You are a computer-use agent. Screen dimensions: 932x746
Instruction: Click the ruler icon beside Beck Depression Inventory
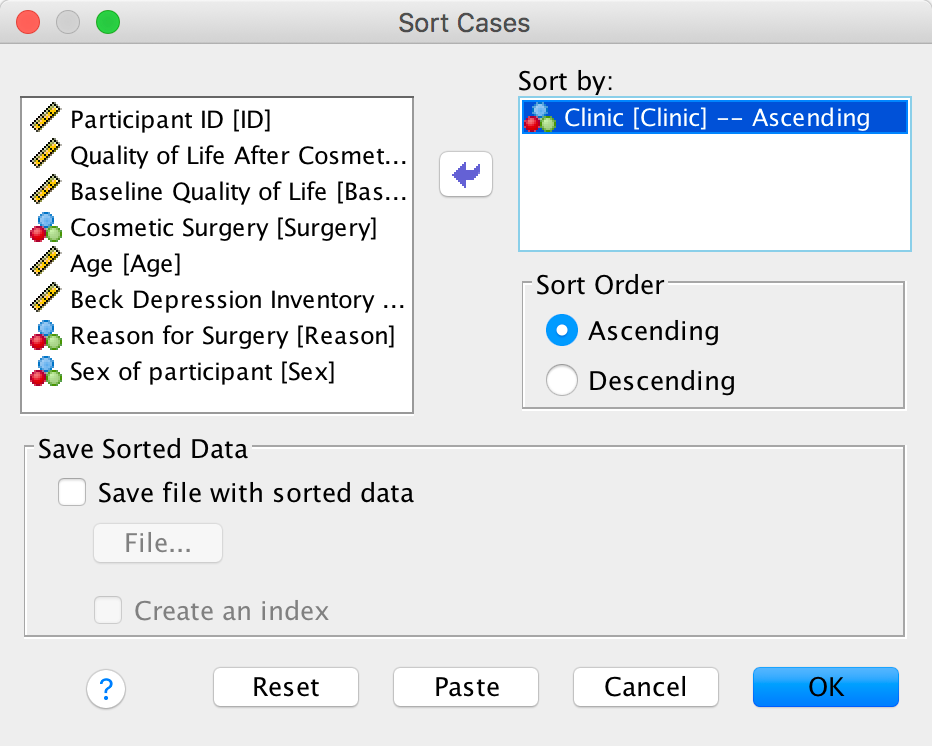(x=45, y=300)
